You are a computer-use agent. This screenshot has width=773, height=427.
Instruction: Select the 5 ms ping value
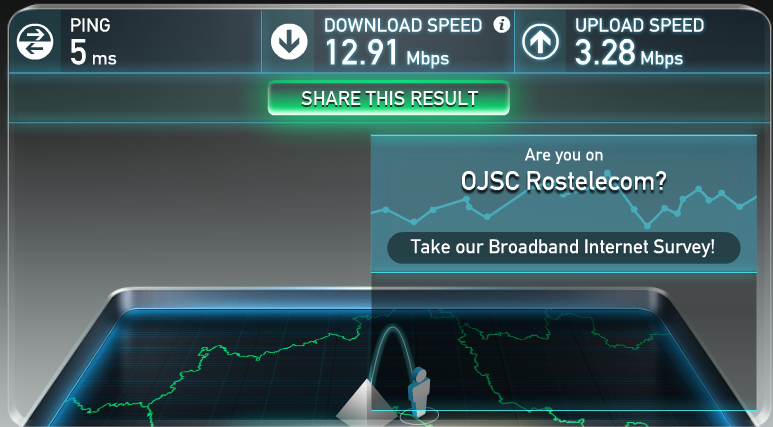93,53
